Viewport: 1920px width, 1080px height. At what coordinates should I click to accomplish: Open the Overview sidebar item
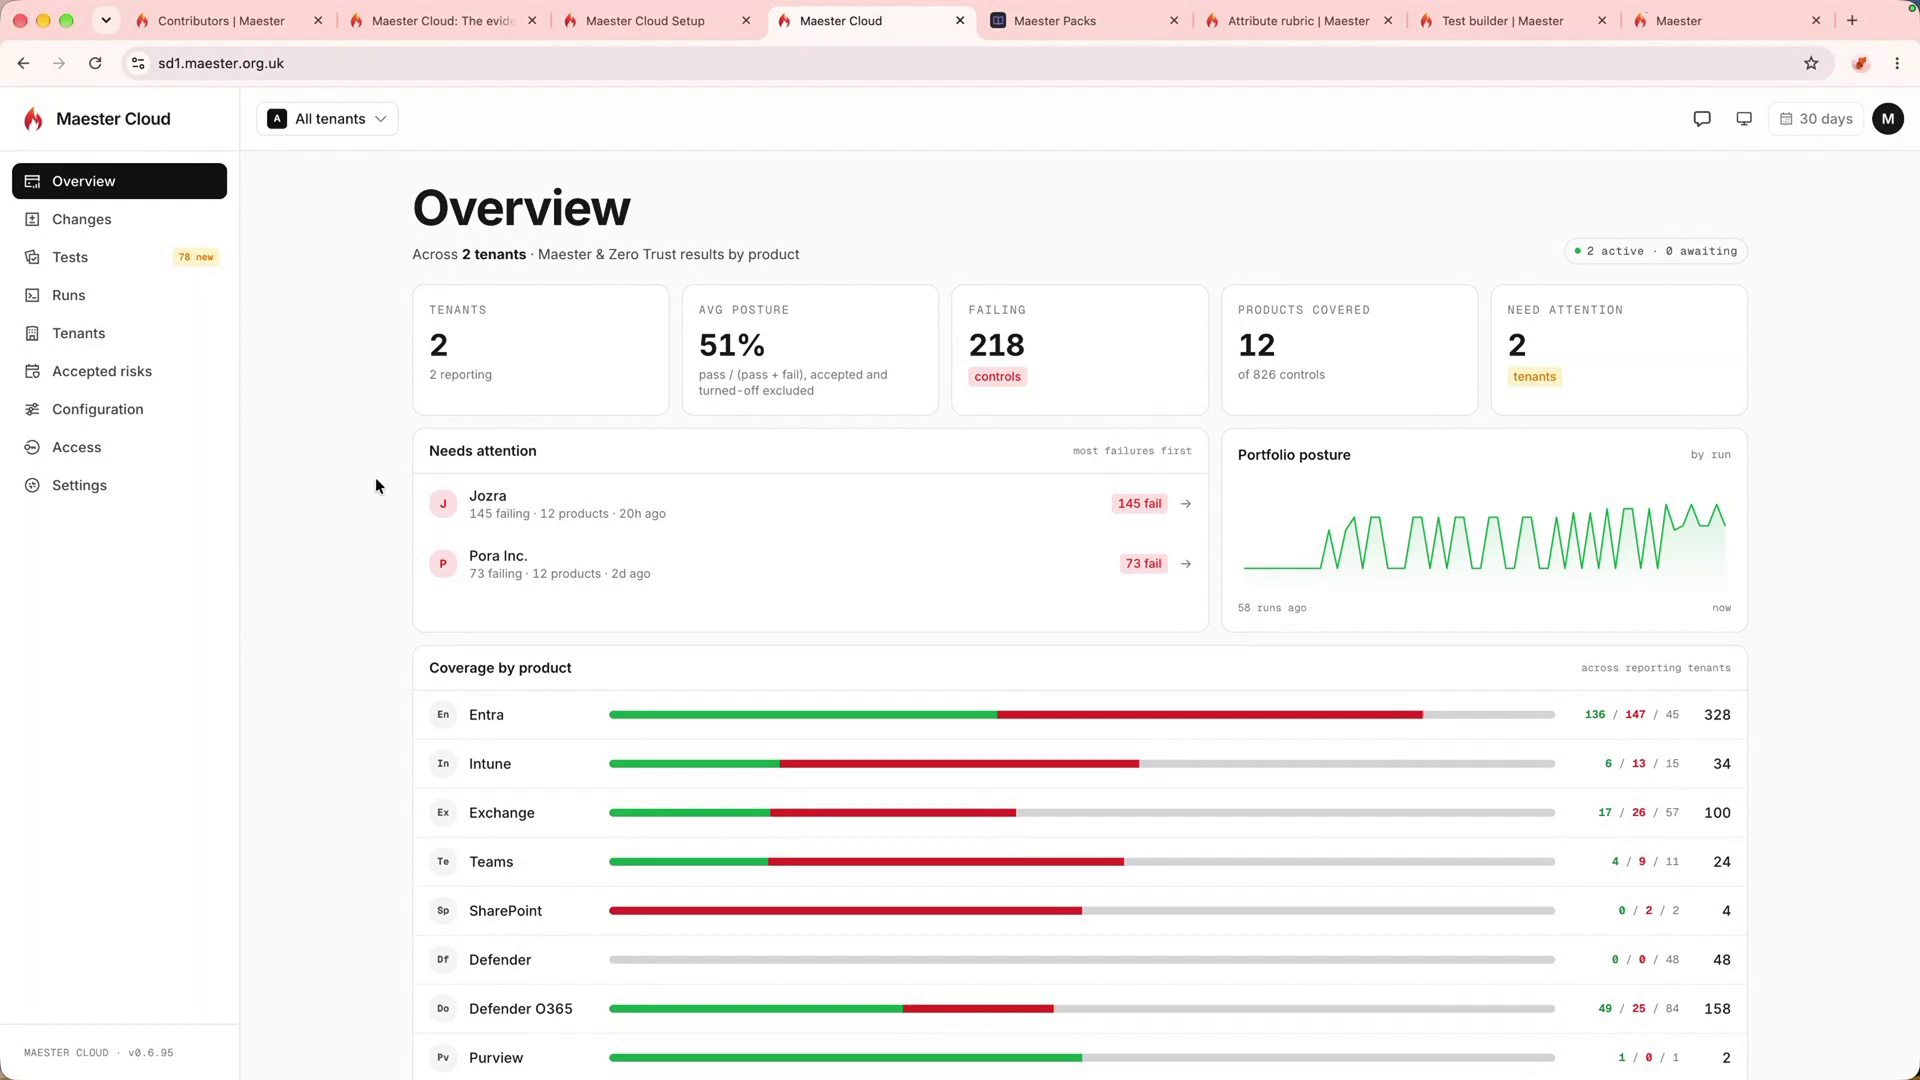119,181
